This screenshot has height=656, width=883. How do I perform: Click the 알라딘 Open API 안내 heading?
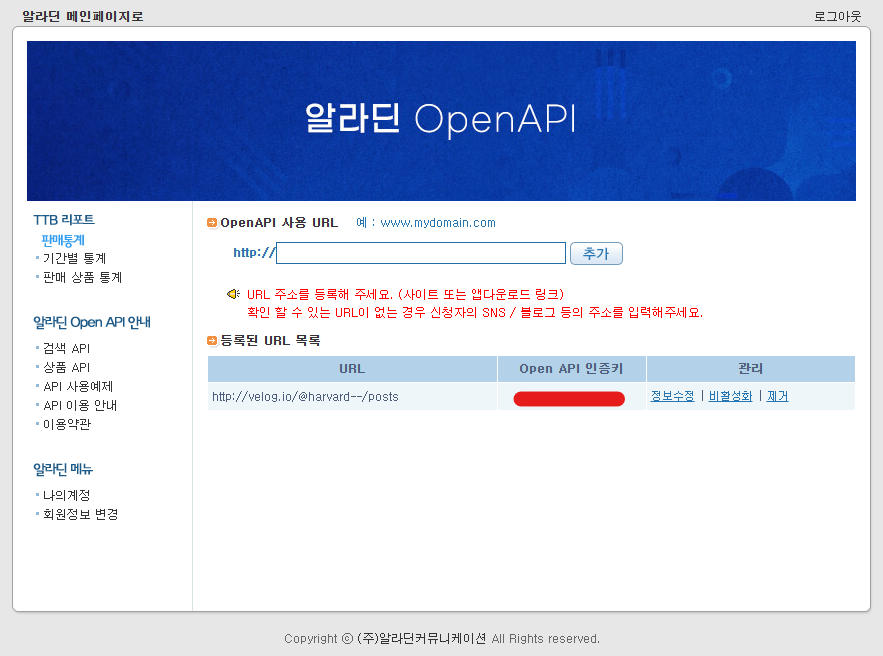click(x=92, y=323)
